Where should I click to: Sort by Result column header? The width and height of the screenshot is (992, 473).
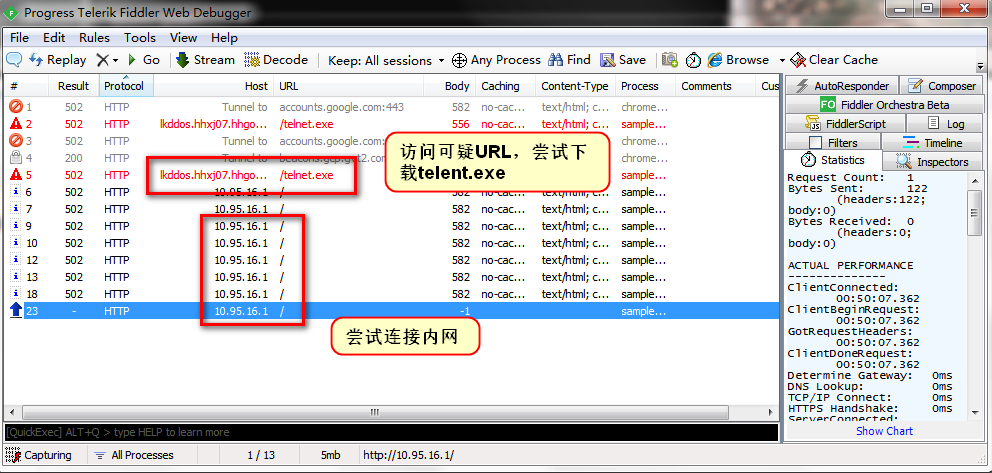[x=73, y=86]
